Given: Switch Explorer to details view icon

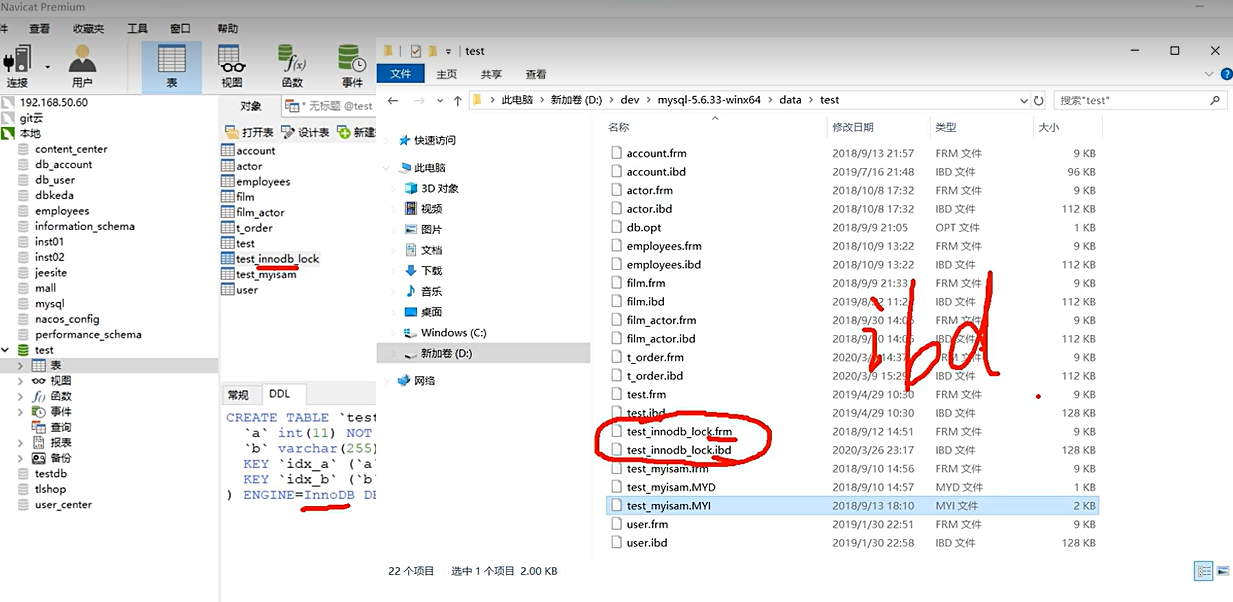Looking at the screenshot, I should pos(1203,571).
